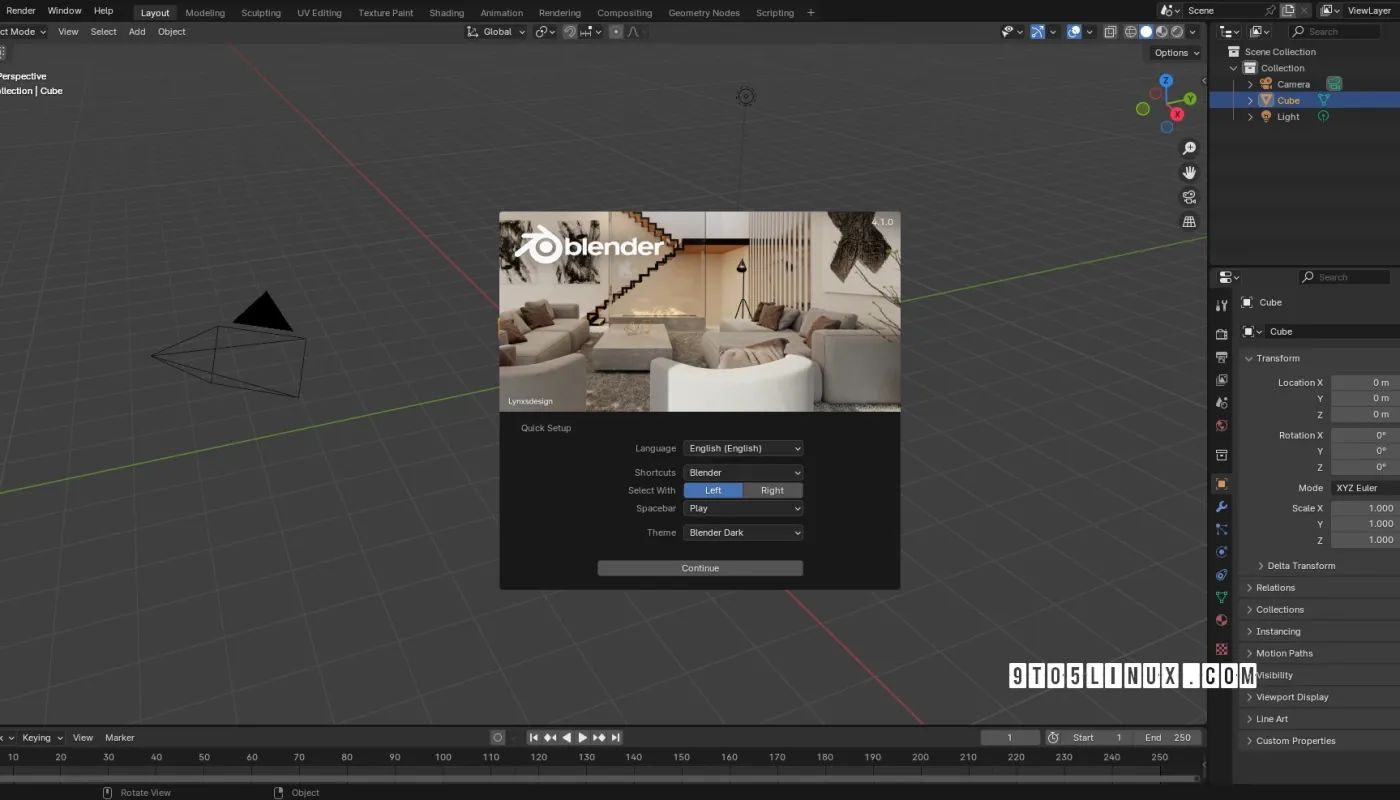Viewport: 1400px width, 800px height.
Task: Click the Y axis on navigation gizmo
Action: pos(1190,99)
